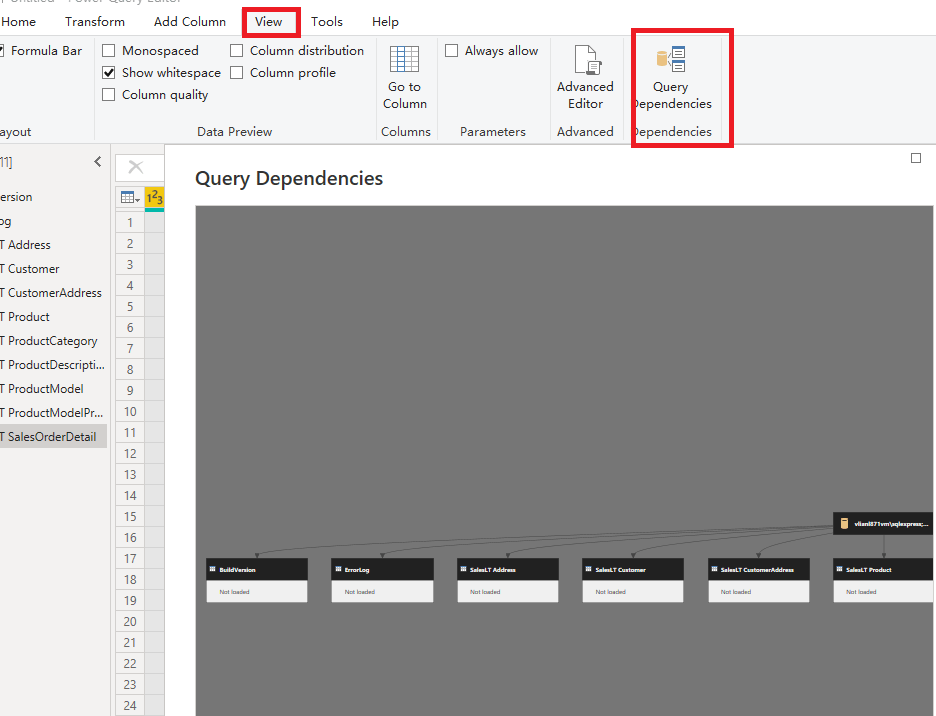Click the ErrorLog dependency node
The image size is (936, 716).
[x=383, y=580]
